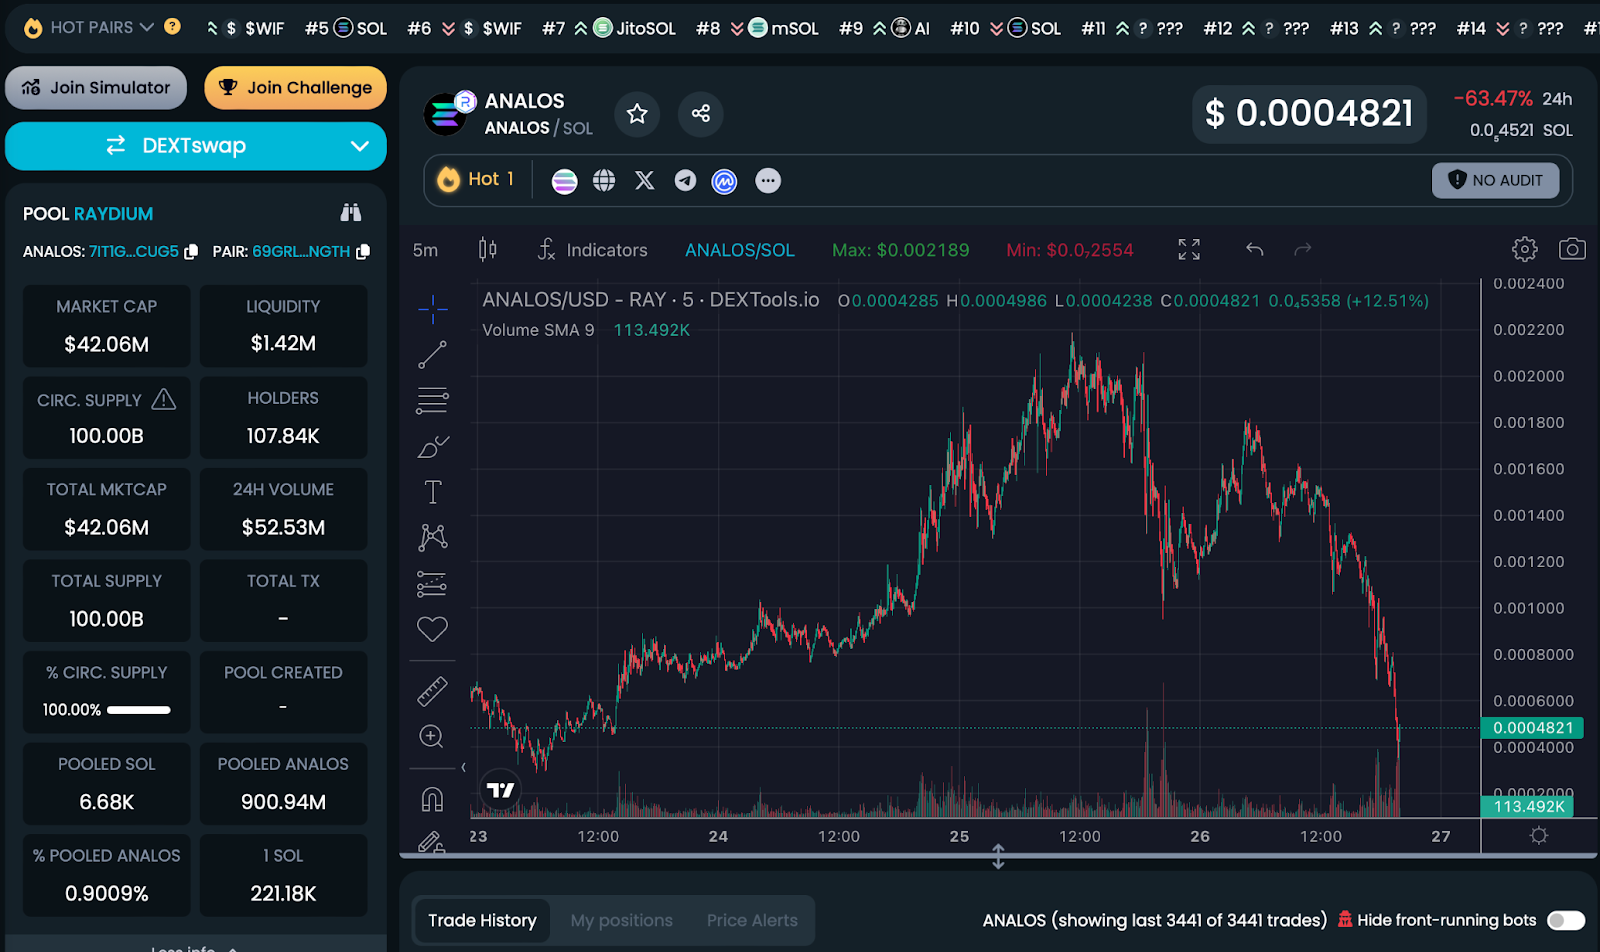
Task: Open price scale settings gear
Action: [x=1539, y=835]
